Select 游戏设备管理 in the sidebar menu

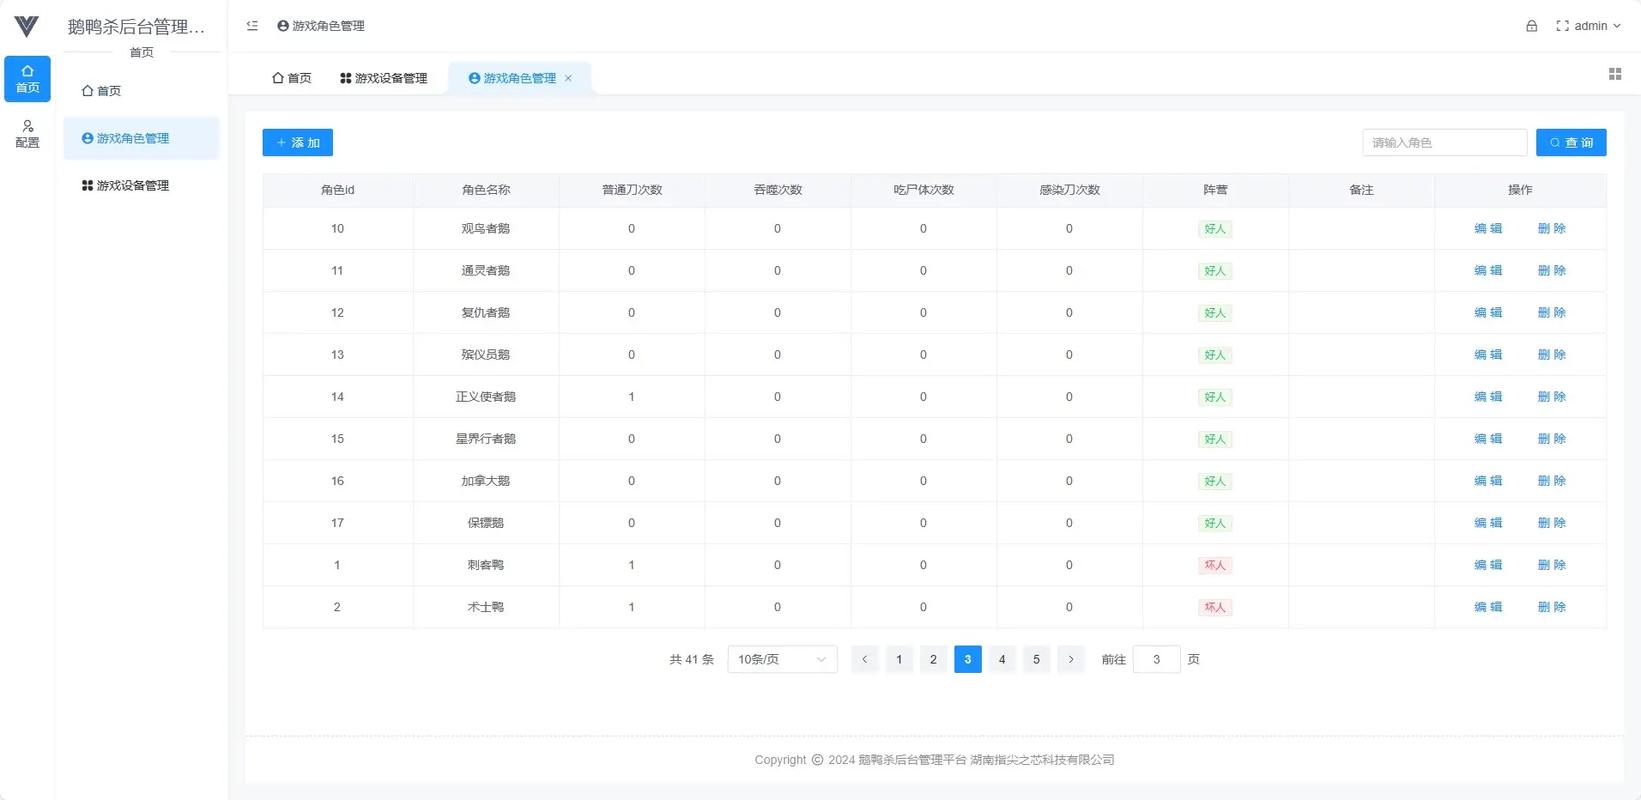(141, 185)
